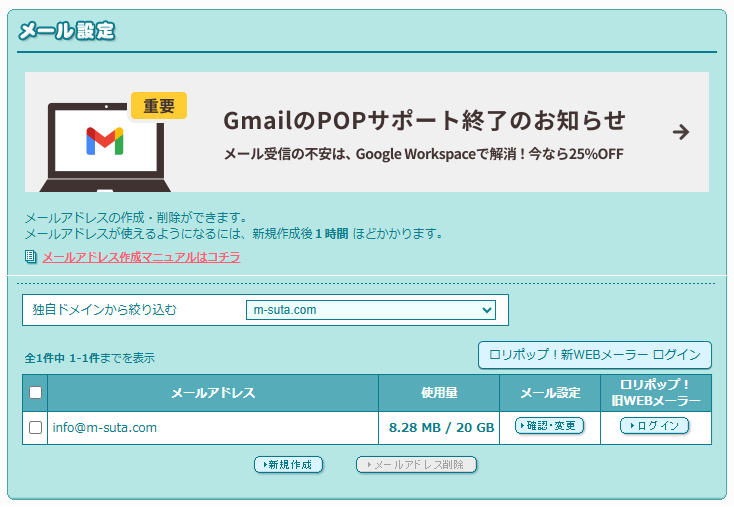
Task: Check the box for info@m-suta.com
Action: pyautogui.click(x=35, y=428)
